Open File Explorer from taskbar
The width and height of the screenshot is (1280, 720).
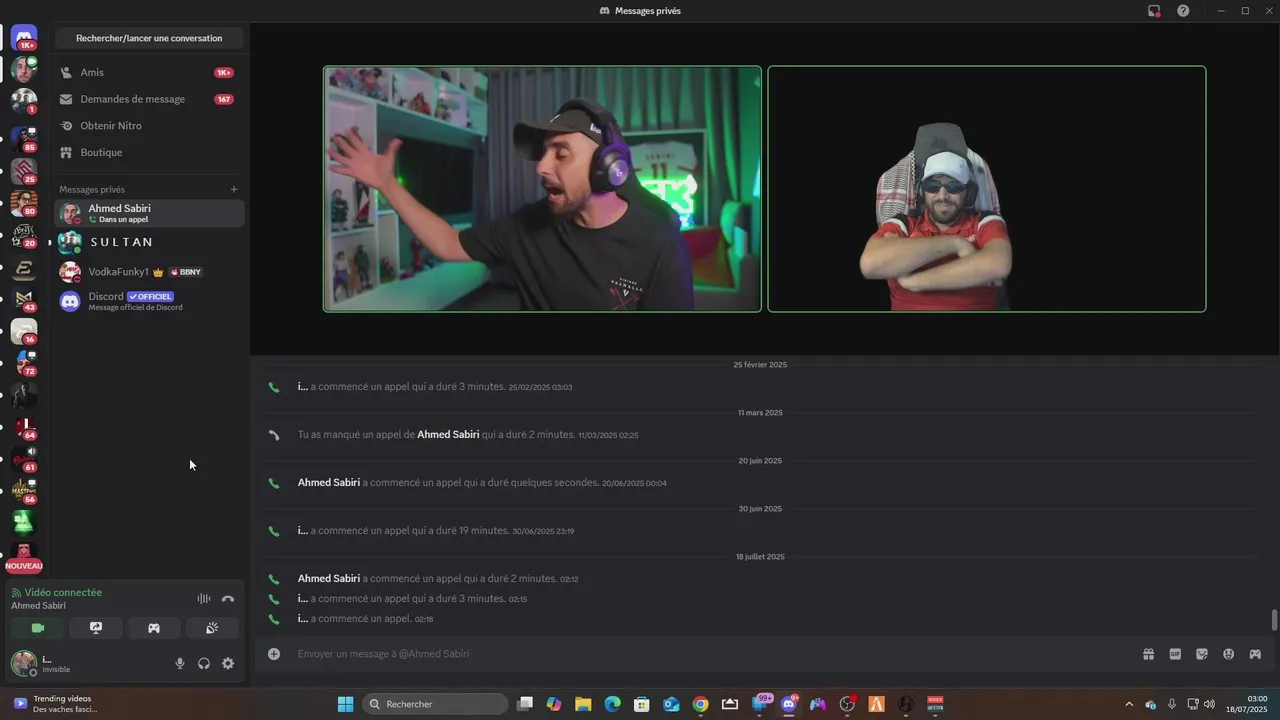pyautogui.click(x=583, y=704)
